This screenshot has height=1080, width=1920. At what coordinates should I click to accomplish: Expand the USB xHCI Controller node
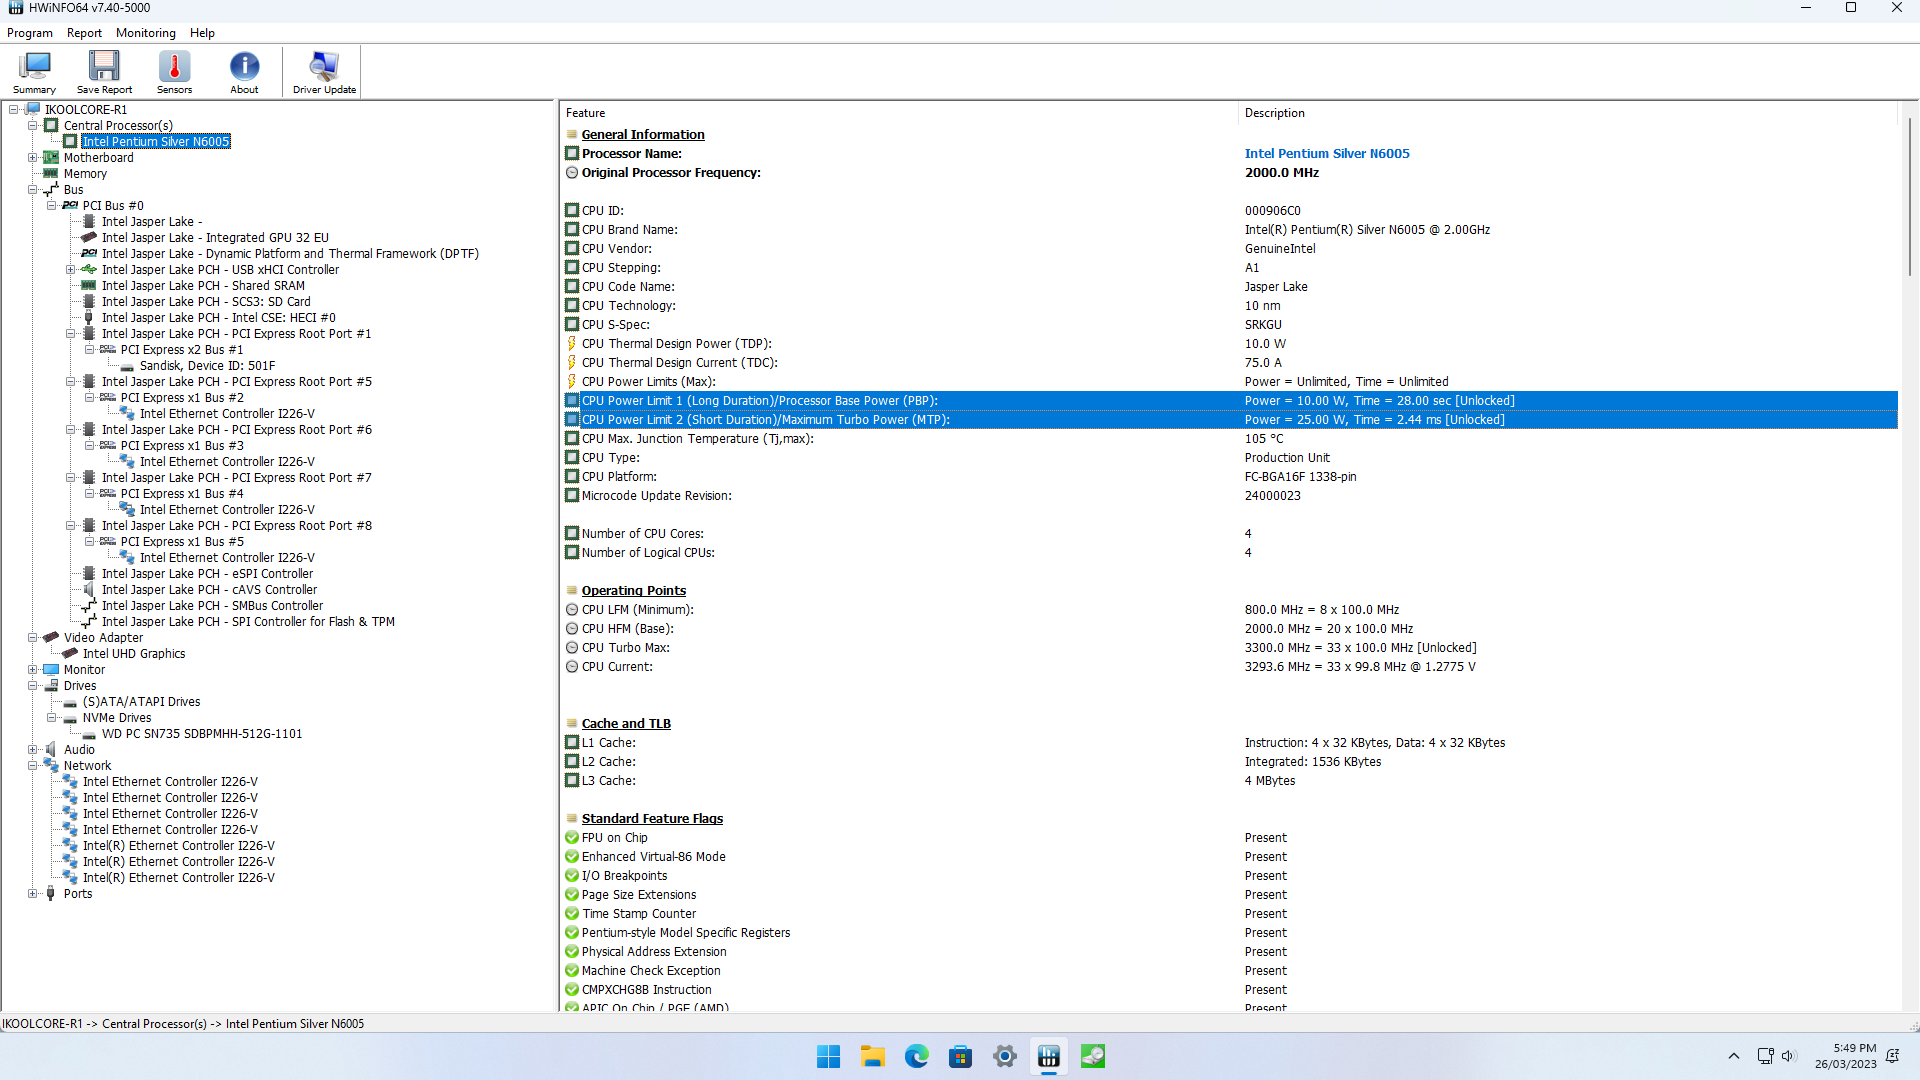71,270
